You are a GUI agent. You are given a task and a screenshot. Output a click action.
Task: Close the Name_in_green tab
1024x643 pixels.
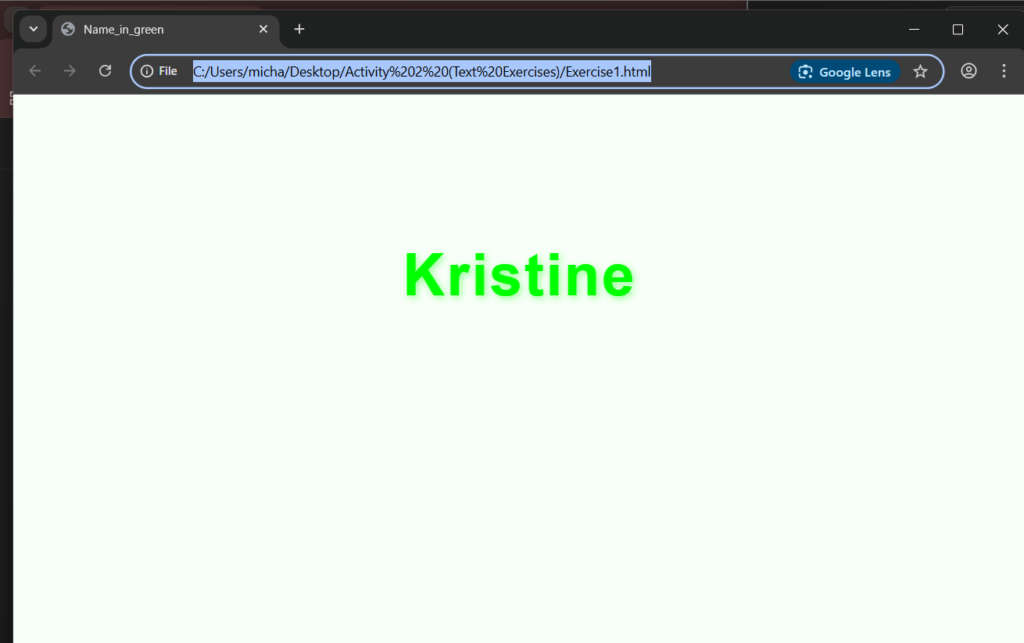(x=263, y=29)
